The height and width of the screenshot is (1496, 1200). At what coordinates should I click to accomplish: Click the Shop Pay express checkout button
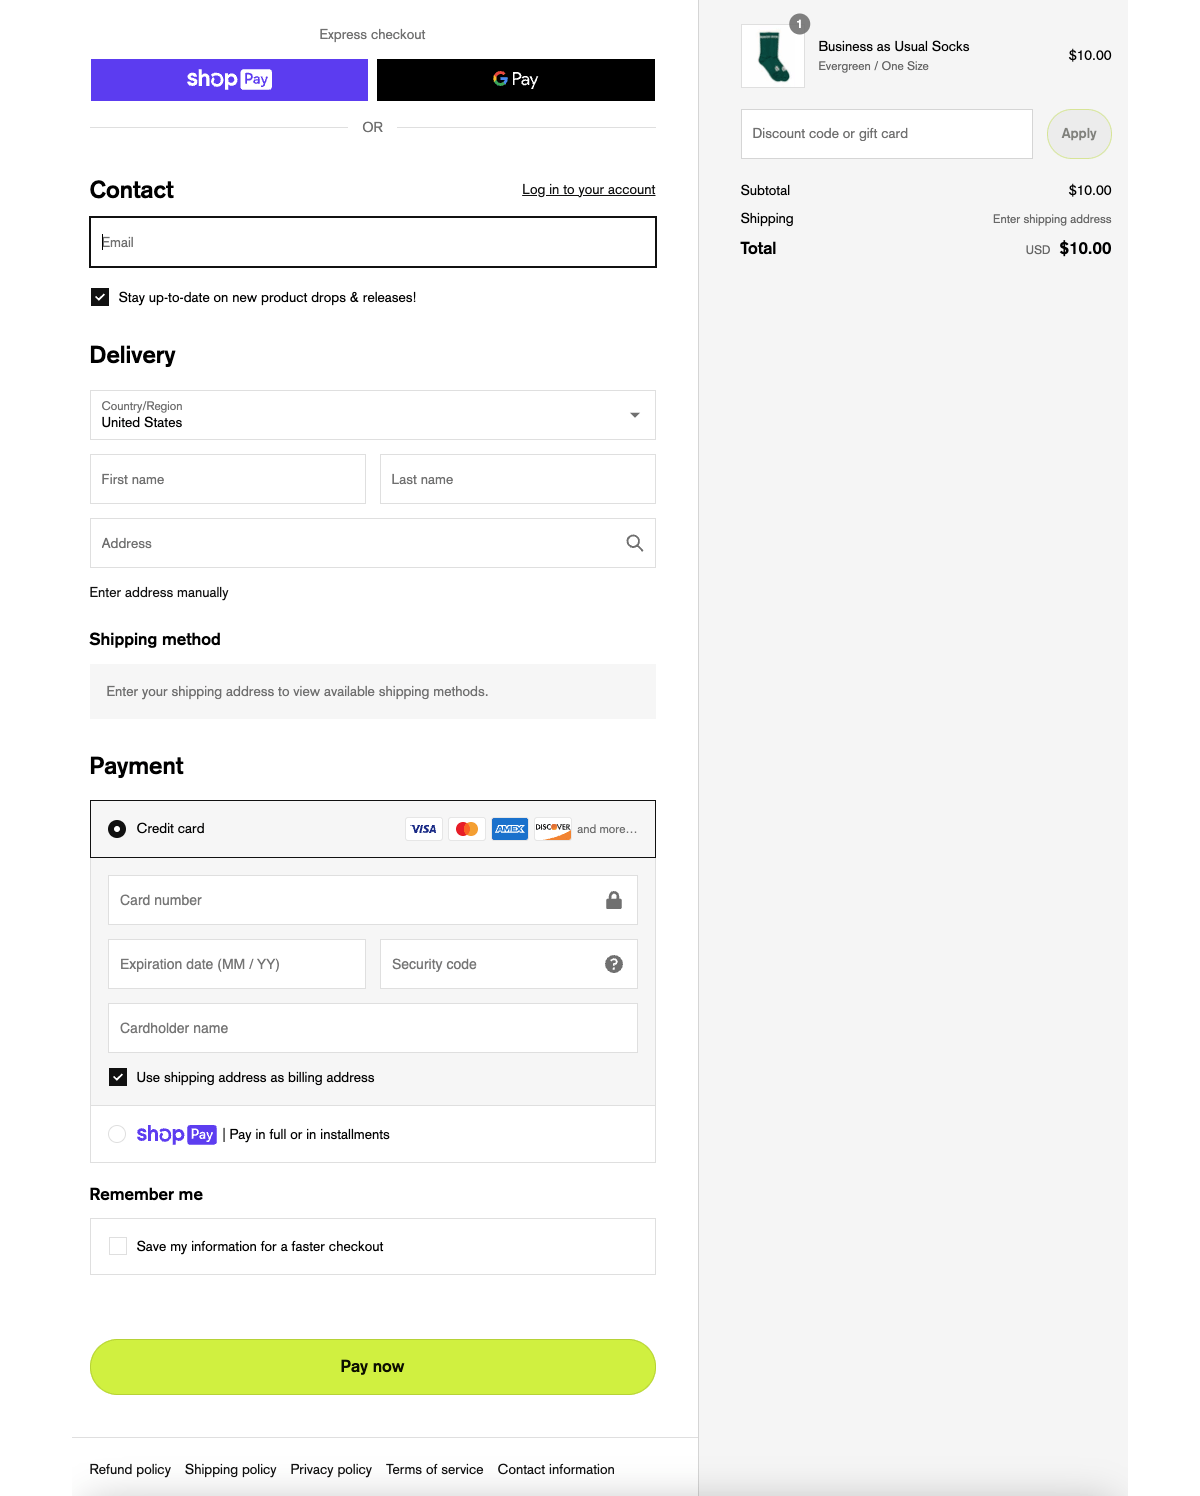click(228, 79)
